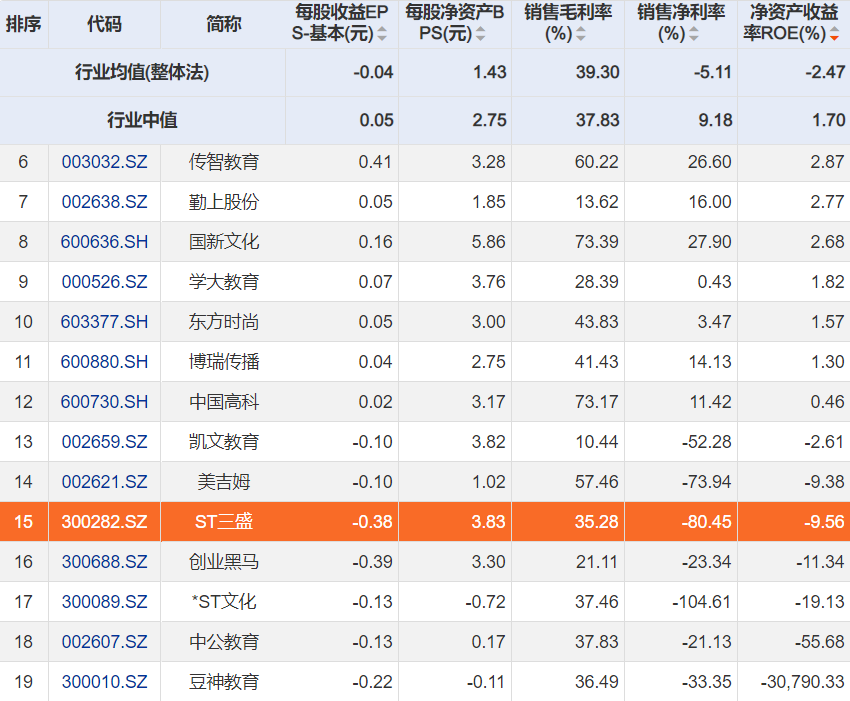The image size is (850, 701).
Task: Click the 排序 column header
Action: 24,24
